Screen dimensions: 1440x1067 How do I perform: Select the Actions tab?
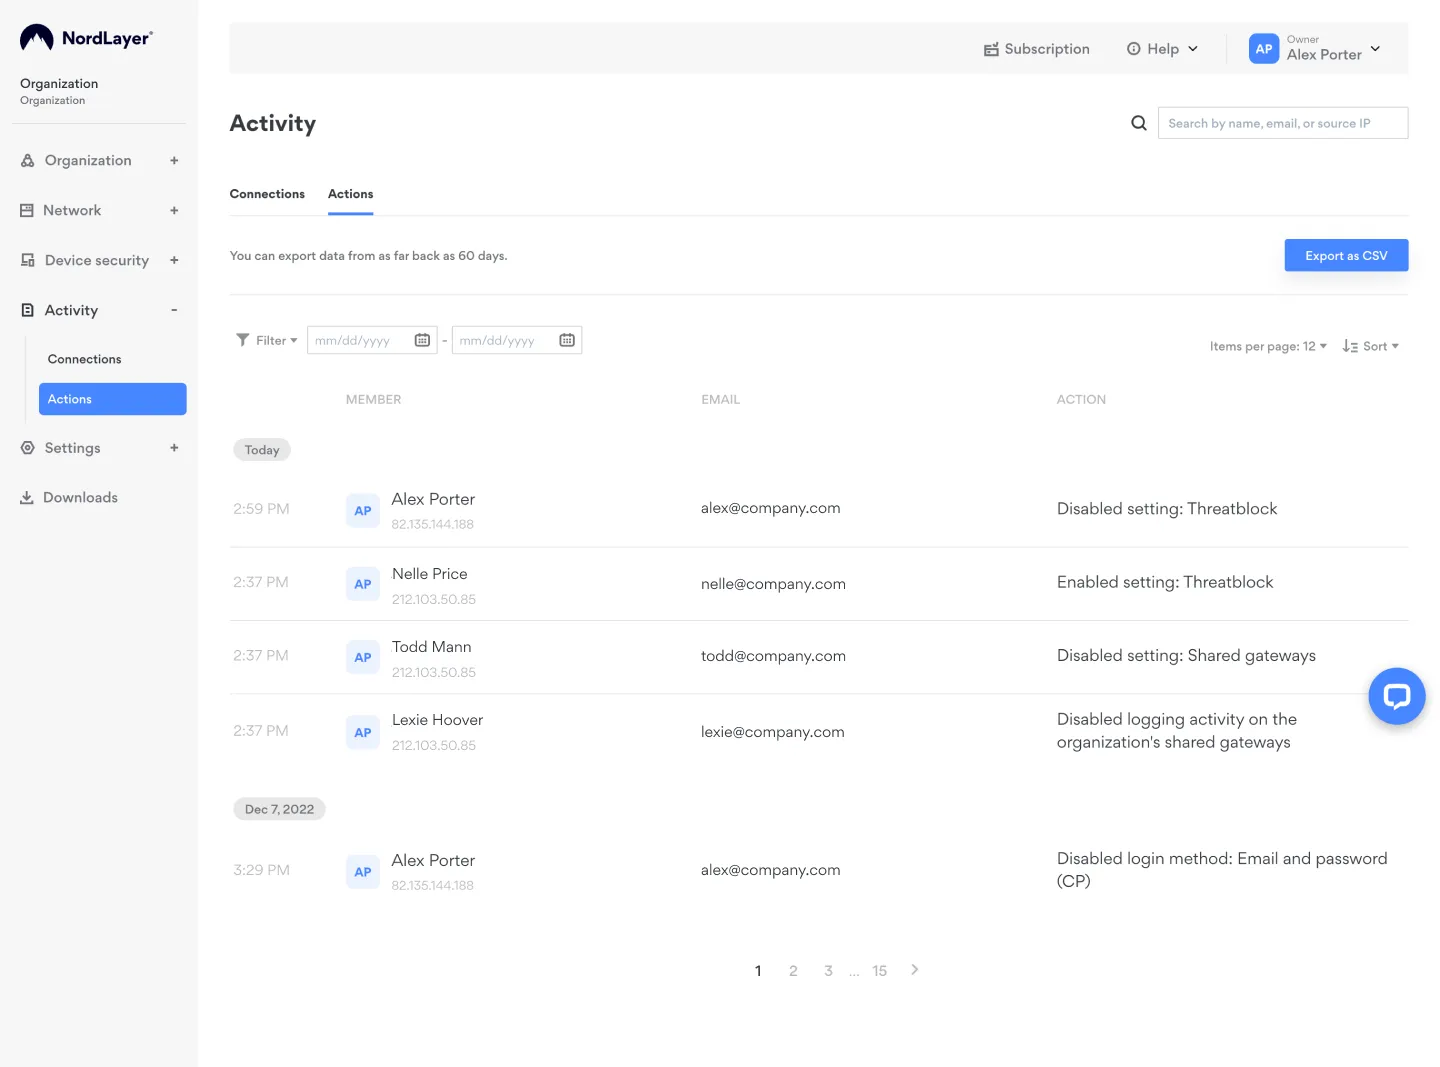click(x=350, y=194)
